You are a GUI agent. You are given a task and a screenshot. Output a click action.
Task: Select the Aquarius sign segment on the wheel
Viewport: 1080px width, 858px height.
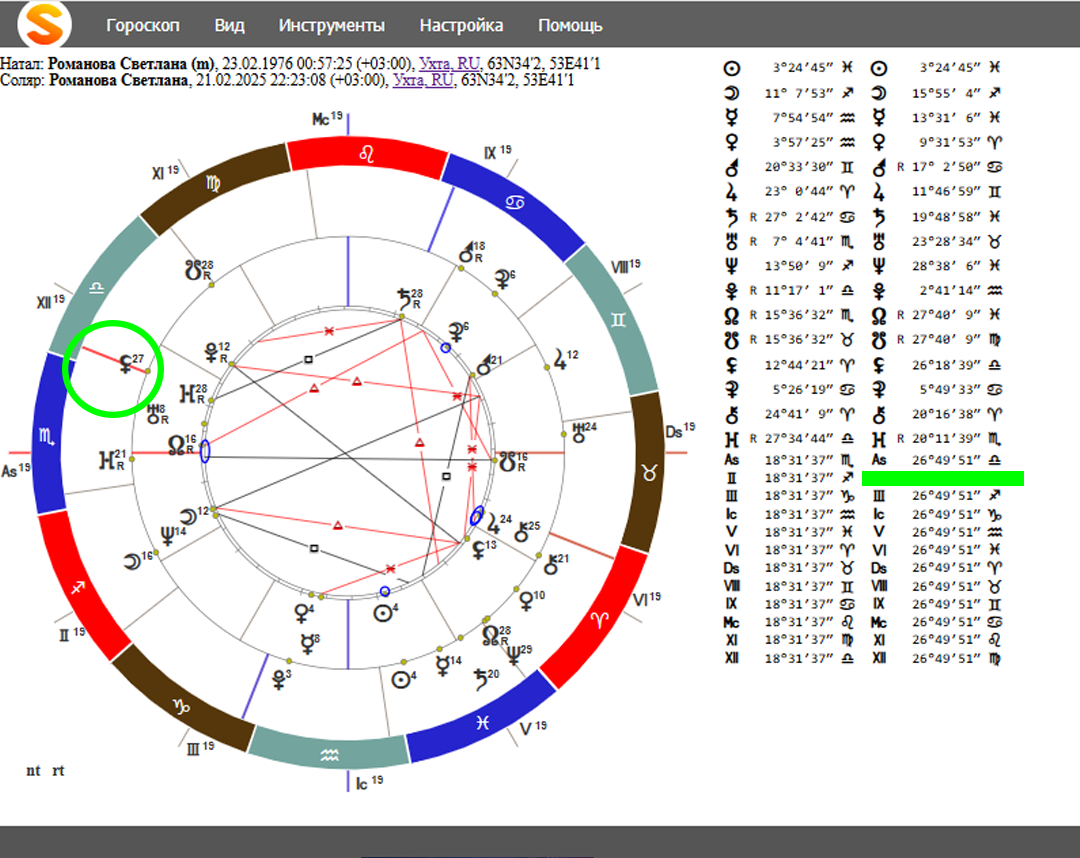(329, 755)
